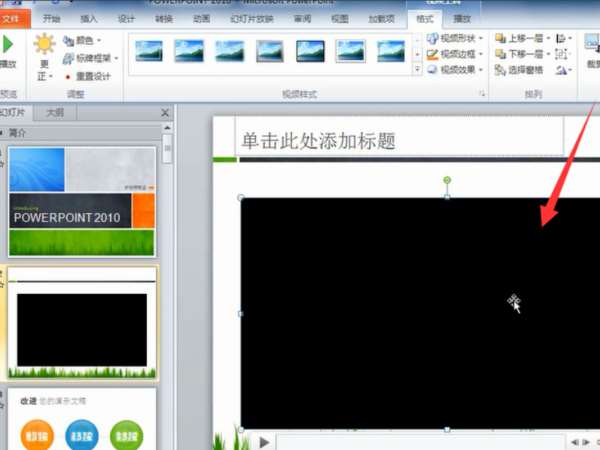Select the POWERPOINT 2010 title slide thumbnail
Viewport: 600px width, 450px height.
[x=82, y=202]
